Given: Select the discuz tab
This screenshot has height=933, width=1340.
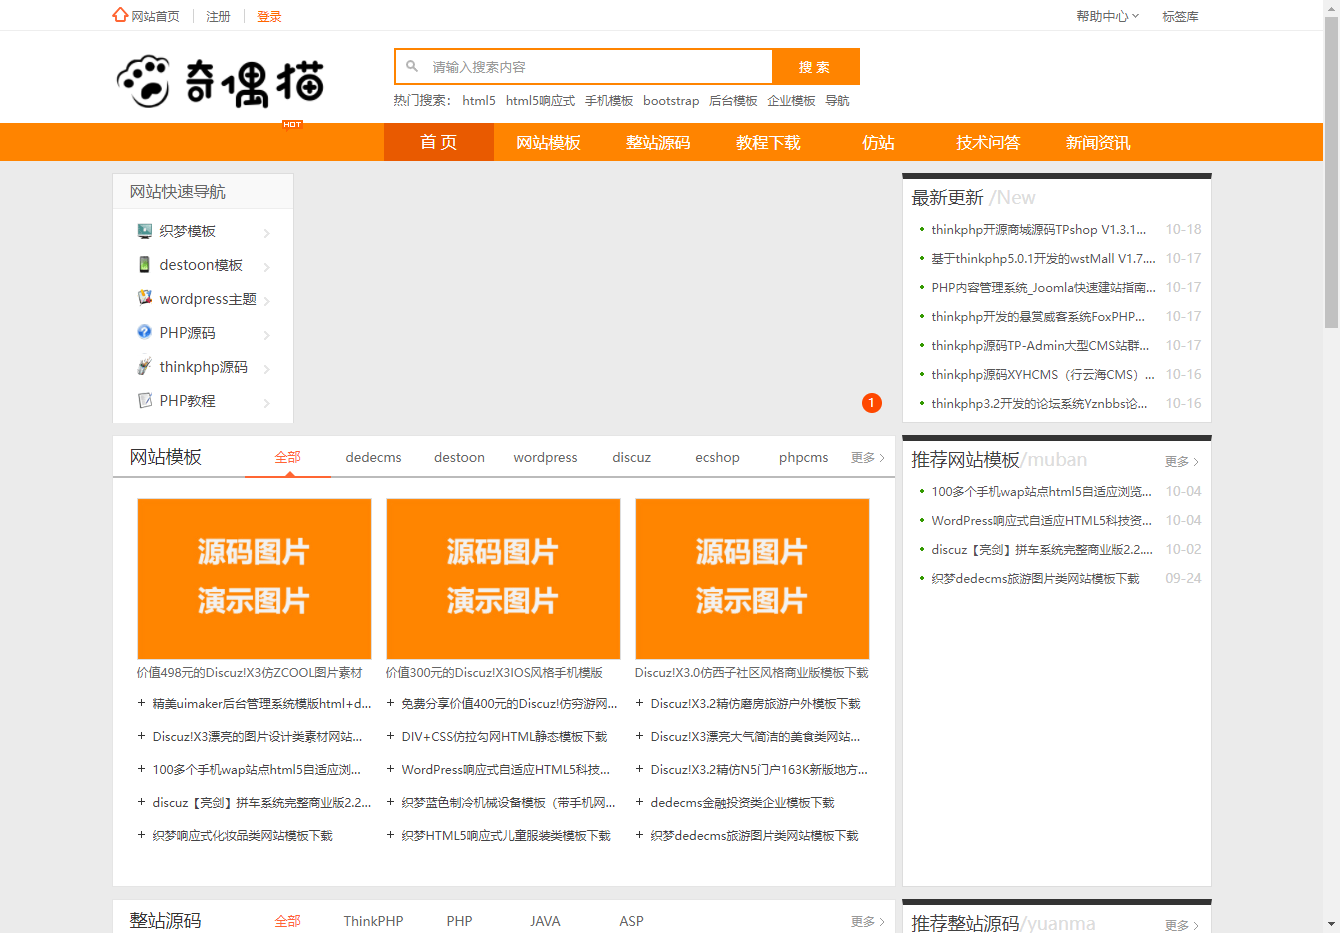Looking at the screenshot, I should (x=632, y=457).
